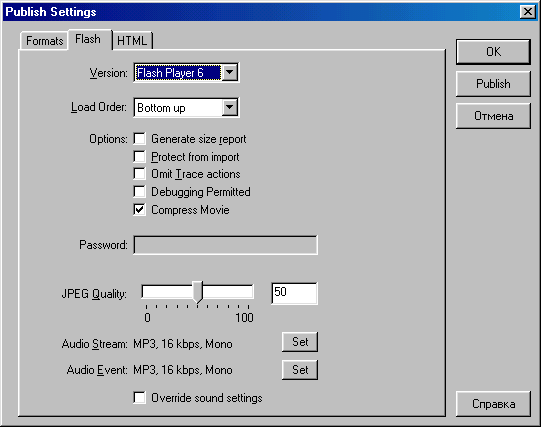Select the Flash tab
This screenshot has width=541, height=427.
point(90,39)
